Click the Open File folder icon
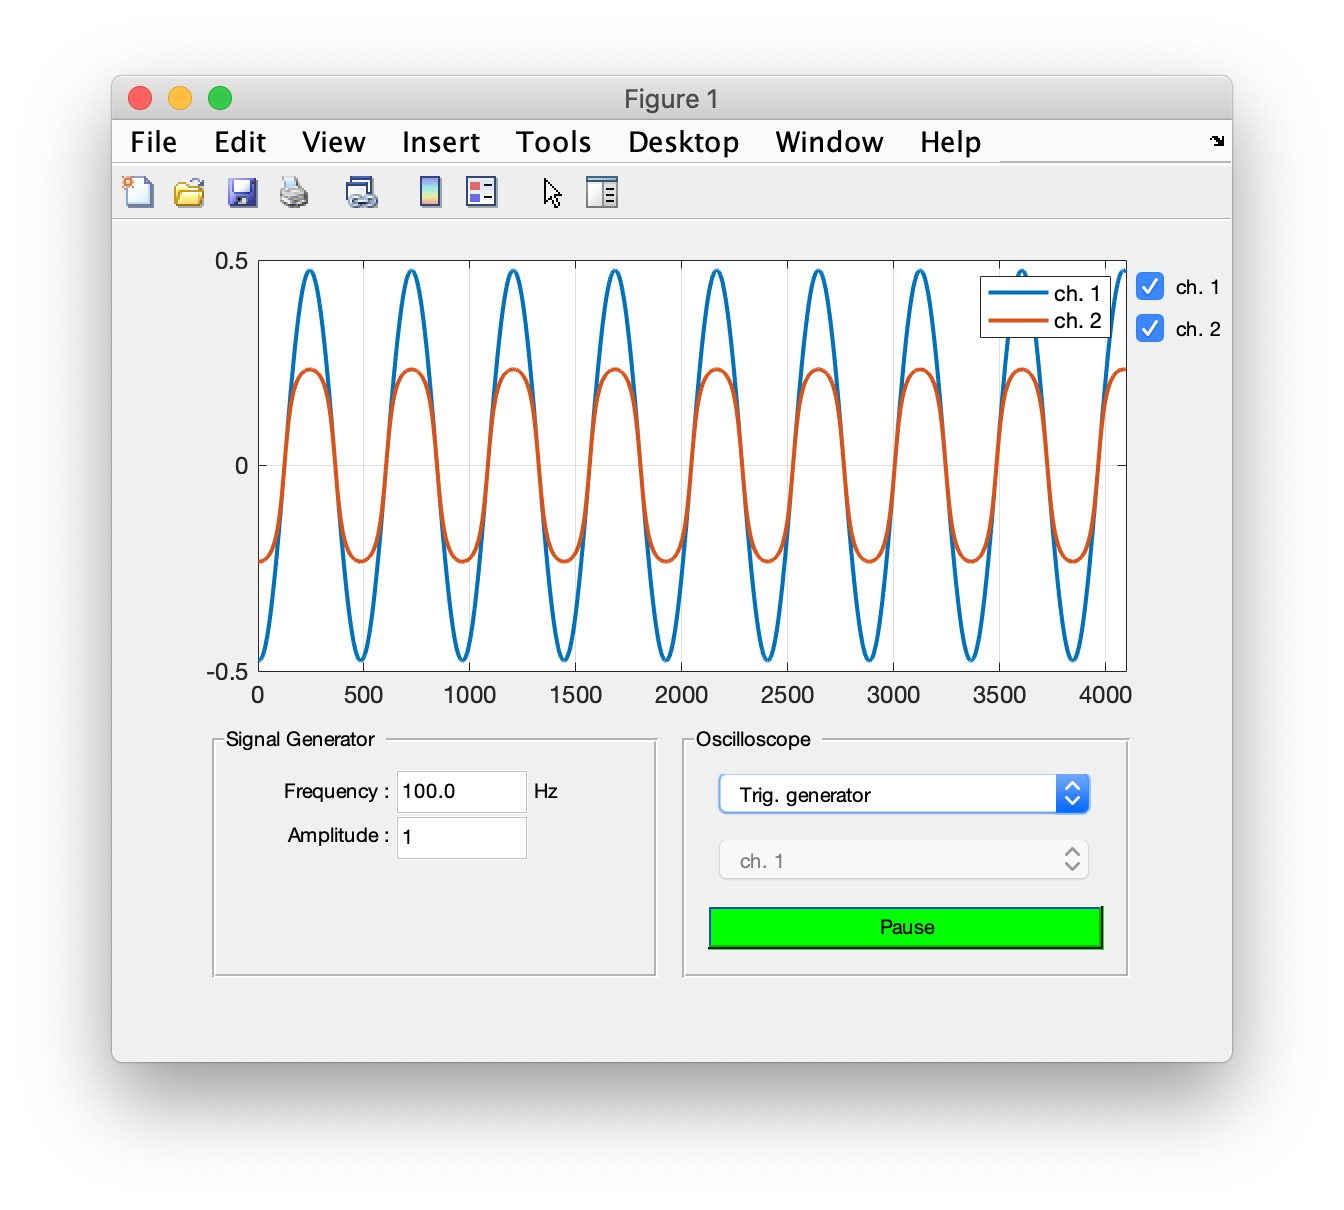1344x1210 pixels. 189,192
